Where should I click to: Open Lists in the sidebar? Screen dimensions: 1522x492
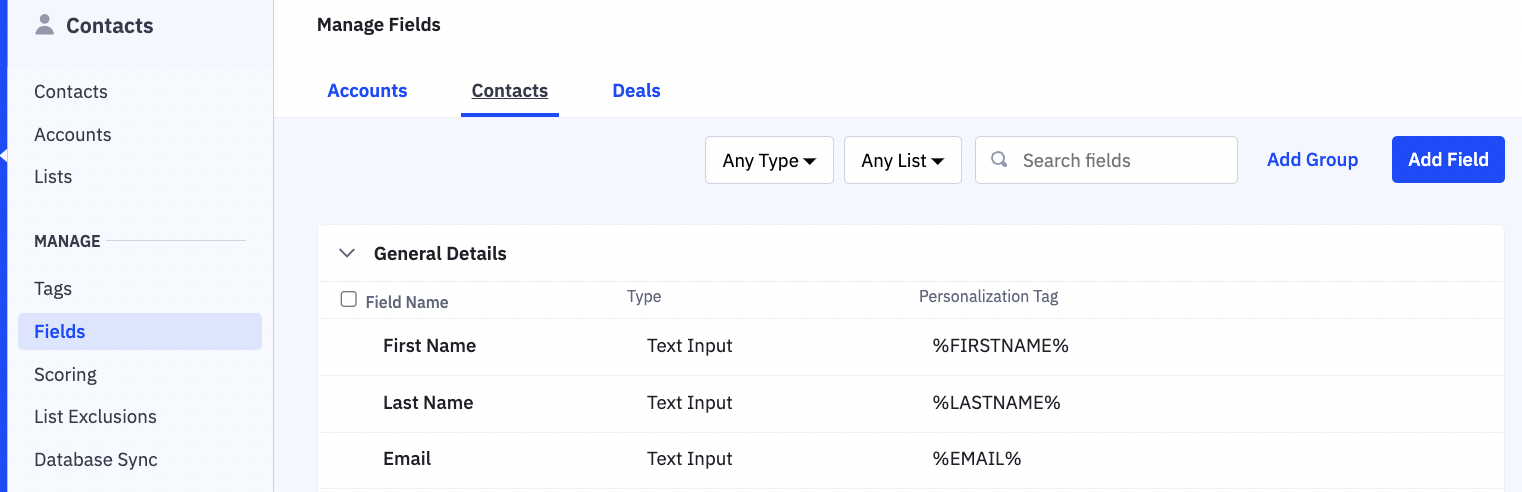click(x=53, y=177)
